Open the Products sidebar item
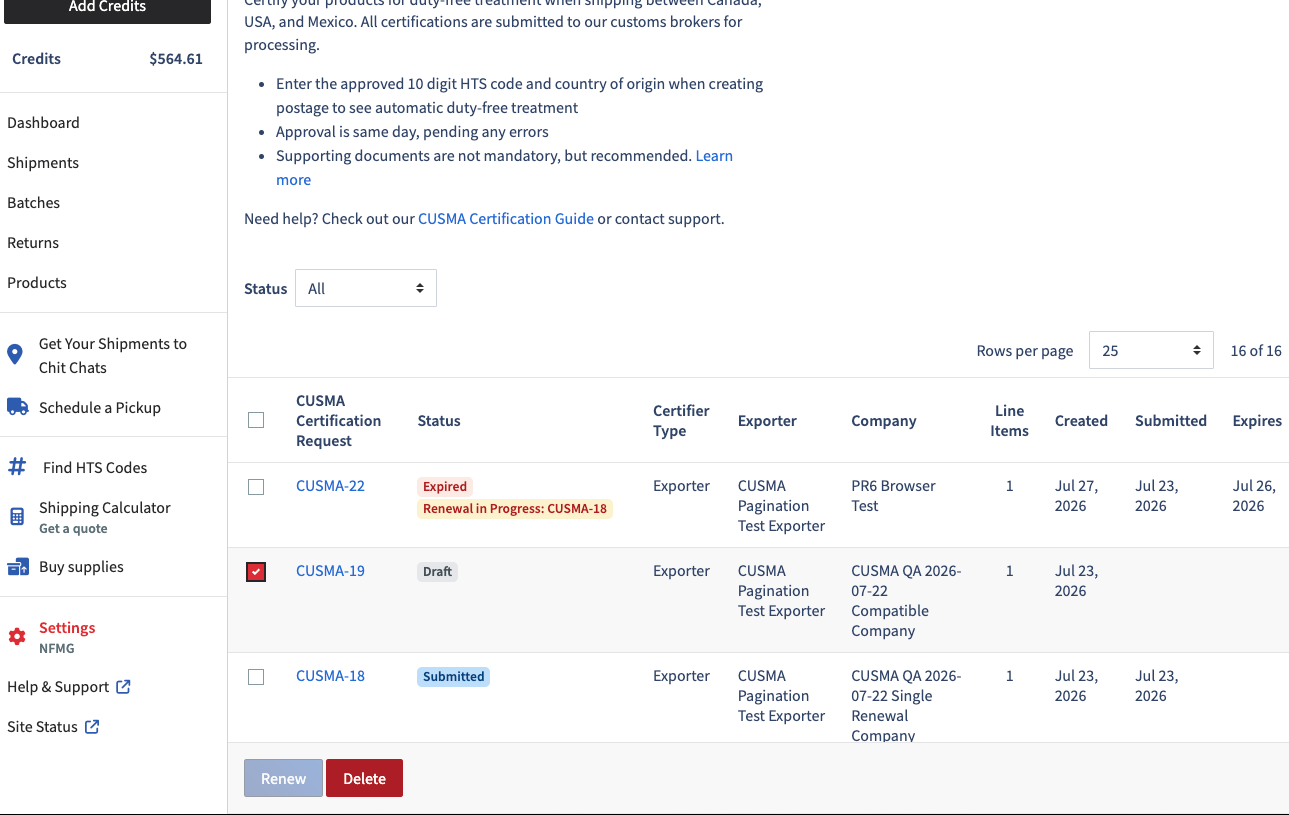Image resolution: width=1289 pixels, height=815 pixels. point(37,282)
